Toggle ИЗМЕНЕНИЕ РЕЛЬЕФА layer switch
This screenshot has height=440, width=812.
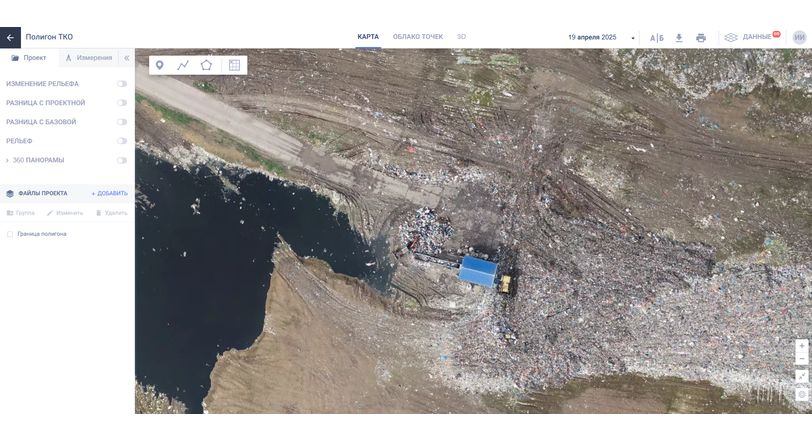coord(122,84)
